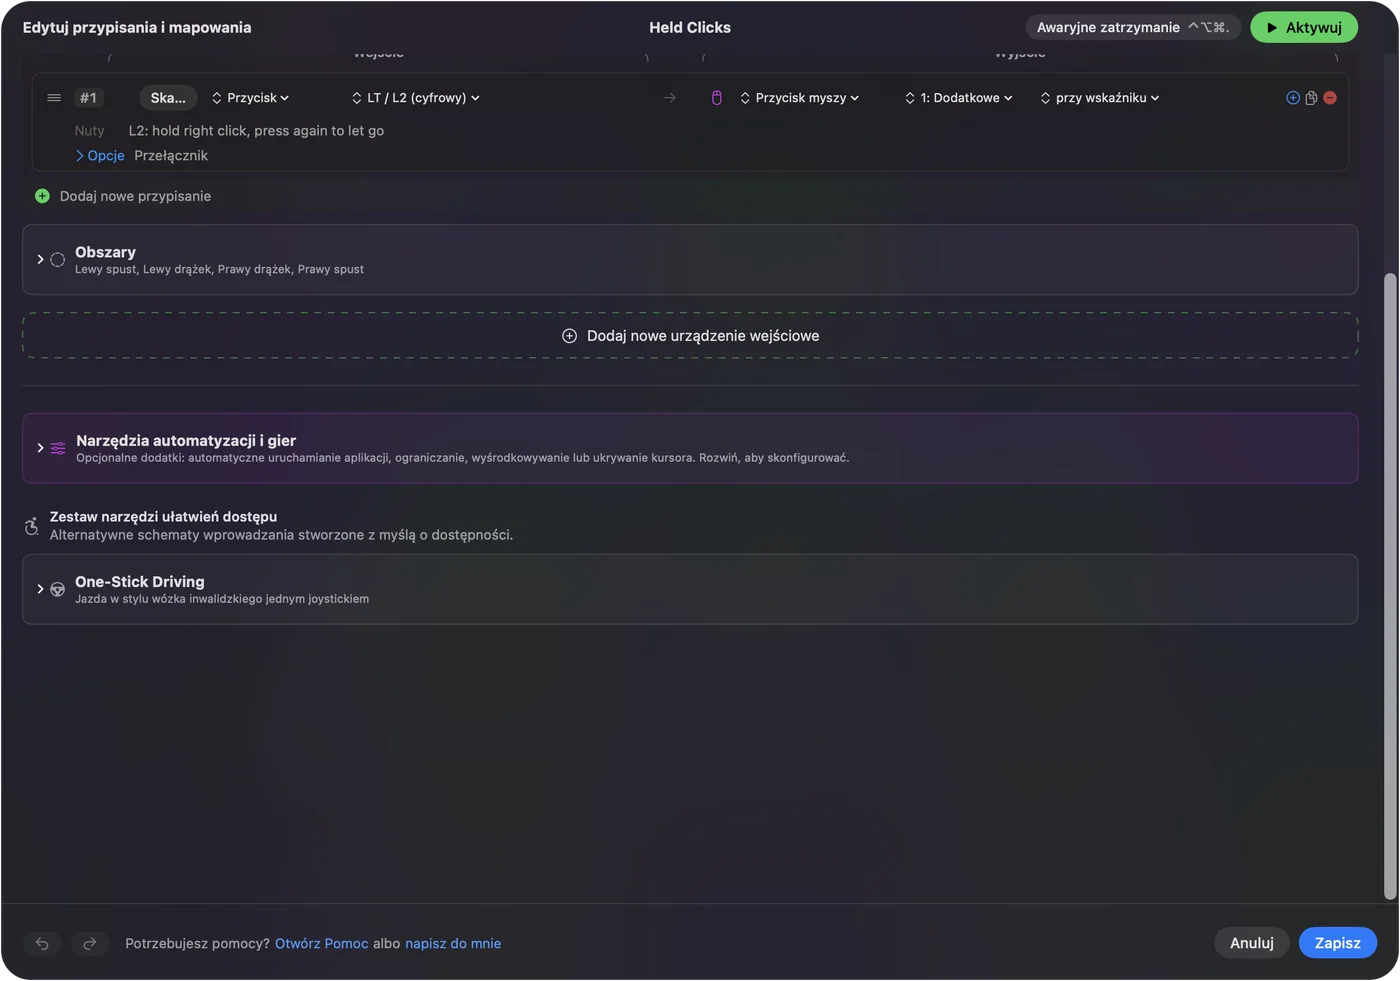The image size is (1400, 981).
Task: Click the notes field starting L2: hold right click
Action: tap(256, 131)
